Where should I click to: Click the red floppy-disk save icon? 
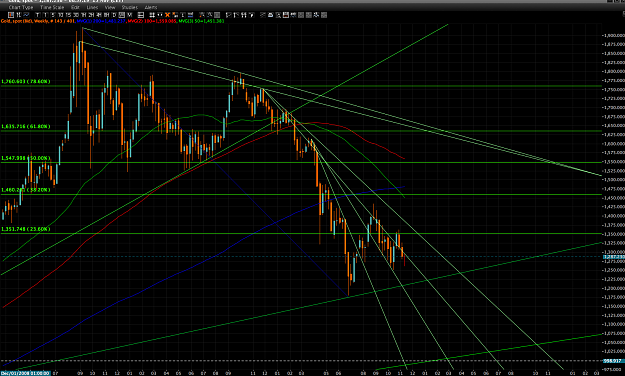coord(286,15)
